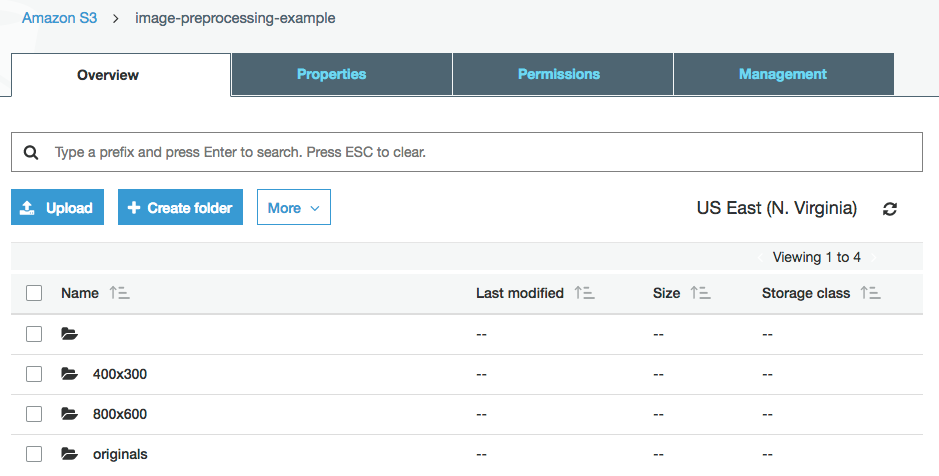Click the originals folder icon
Viewport: 939px width, 476px height.
click(69, 454)
